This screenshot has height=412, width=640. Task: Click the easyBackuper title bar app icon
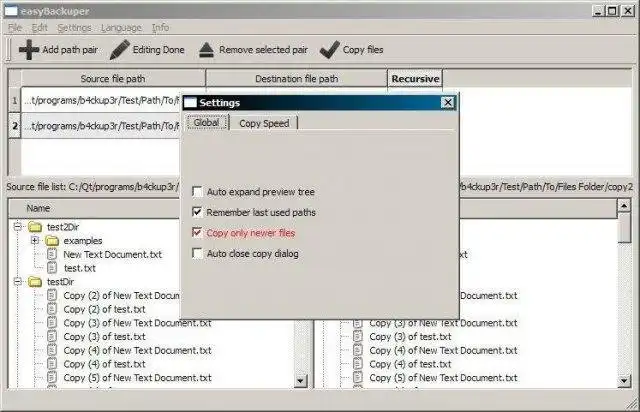coord(11,11)
